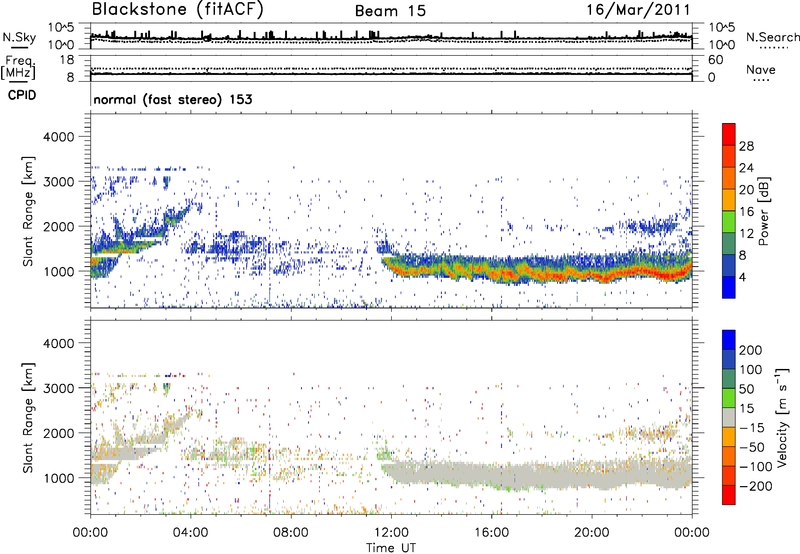800x554 pixels.
Task: Click the '2000' tick in velocity panel
Action: (x=59, y=433)
